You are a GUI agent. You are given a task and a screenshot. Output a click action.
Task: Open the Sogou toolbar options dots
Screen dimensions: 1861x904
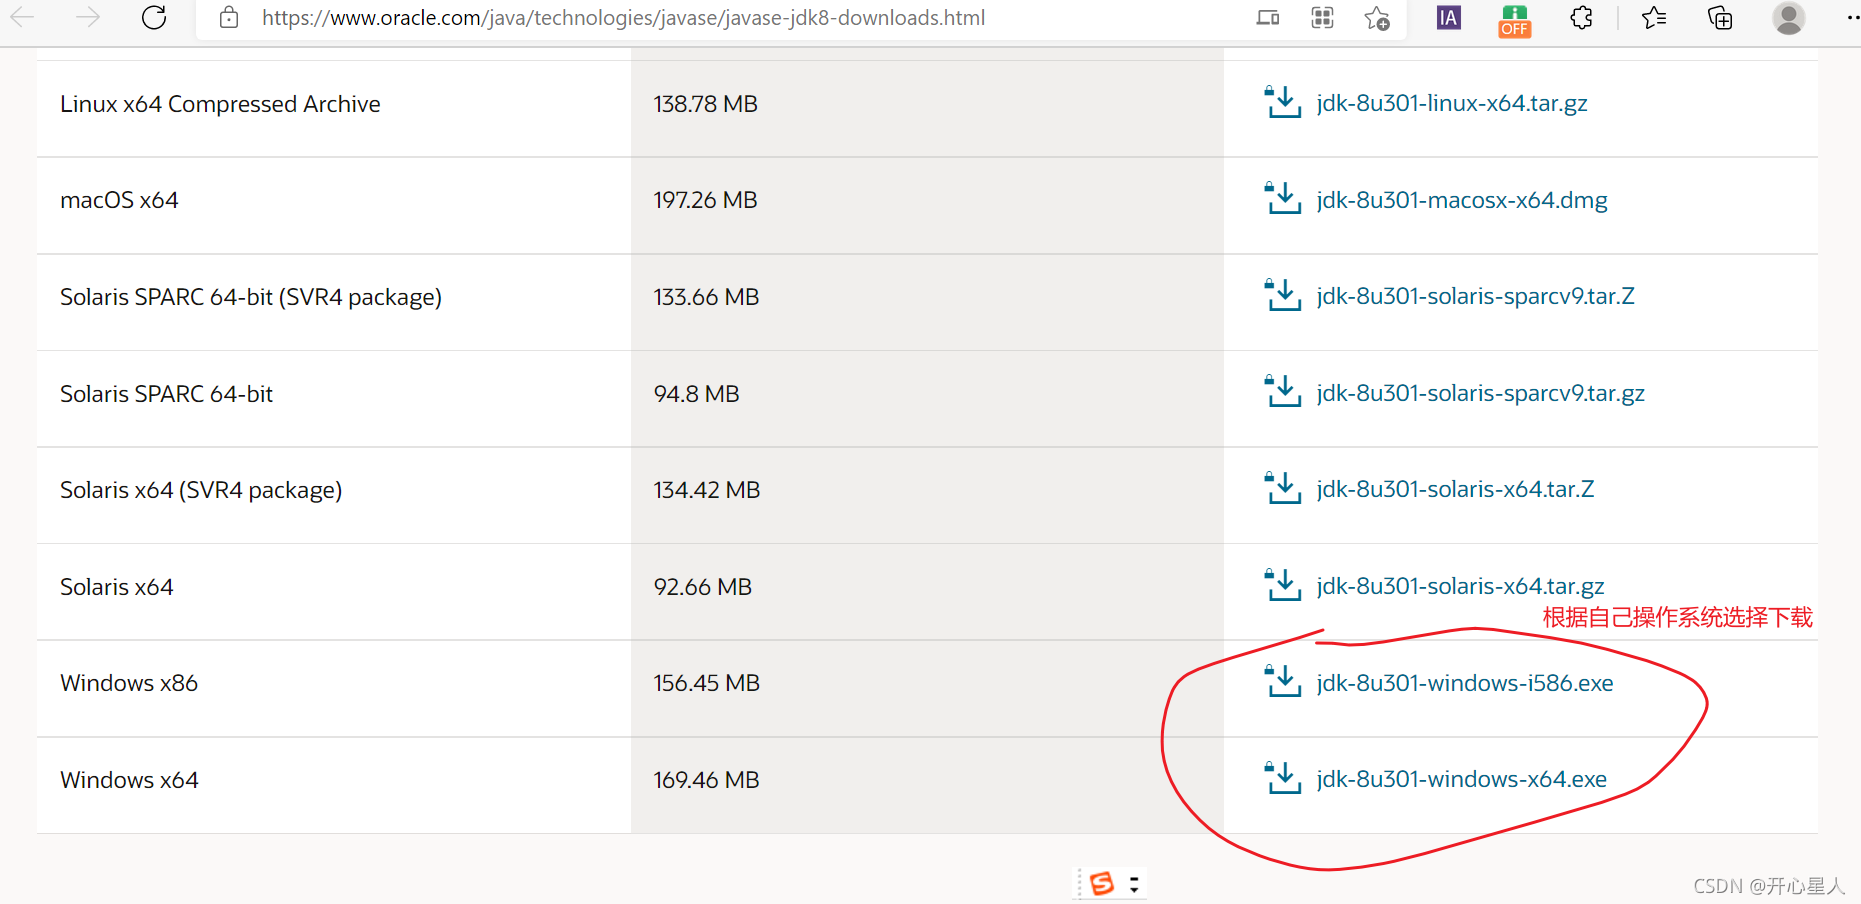pos(1134,884)
